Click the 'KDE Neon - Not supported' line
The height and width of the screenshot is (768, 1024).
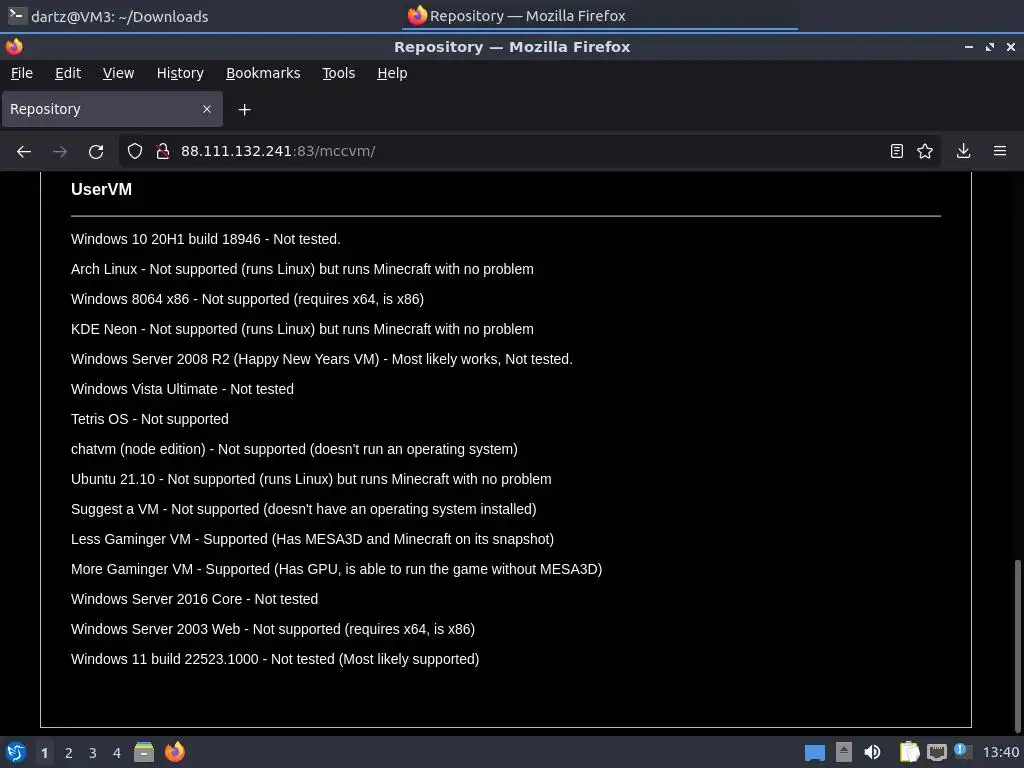coord(302,329)
